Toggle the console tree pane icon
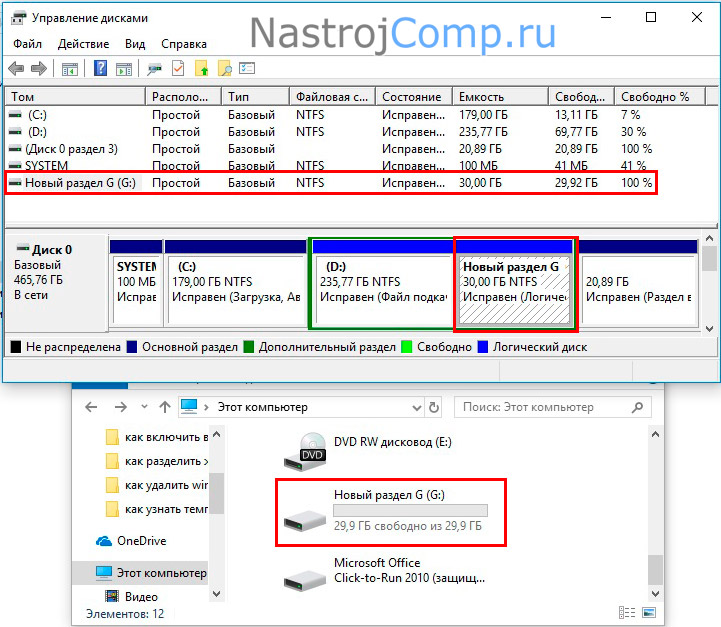 click(x=70, y=69)
